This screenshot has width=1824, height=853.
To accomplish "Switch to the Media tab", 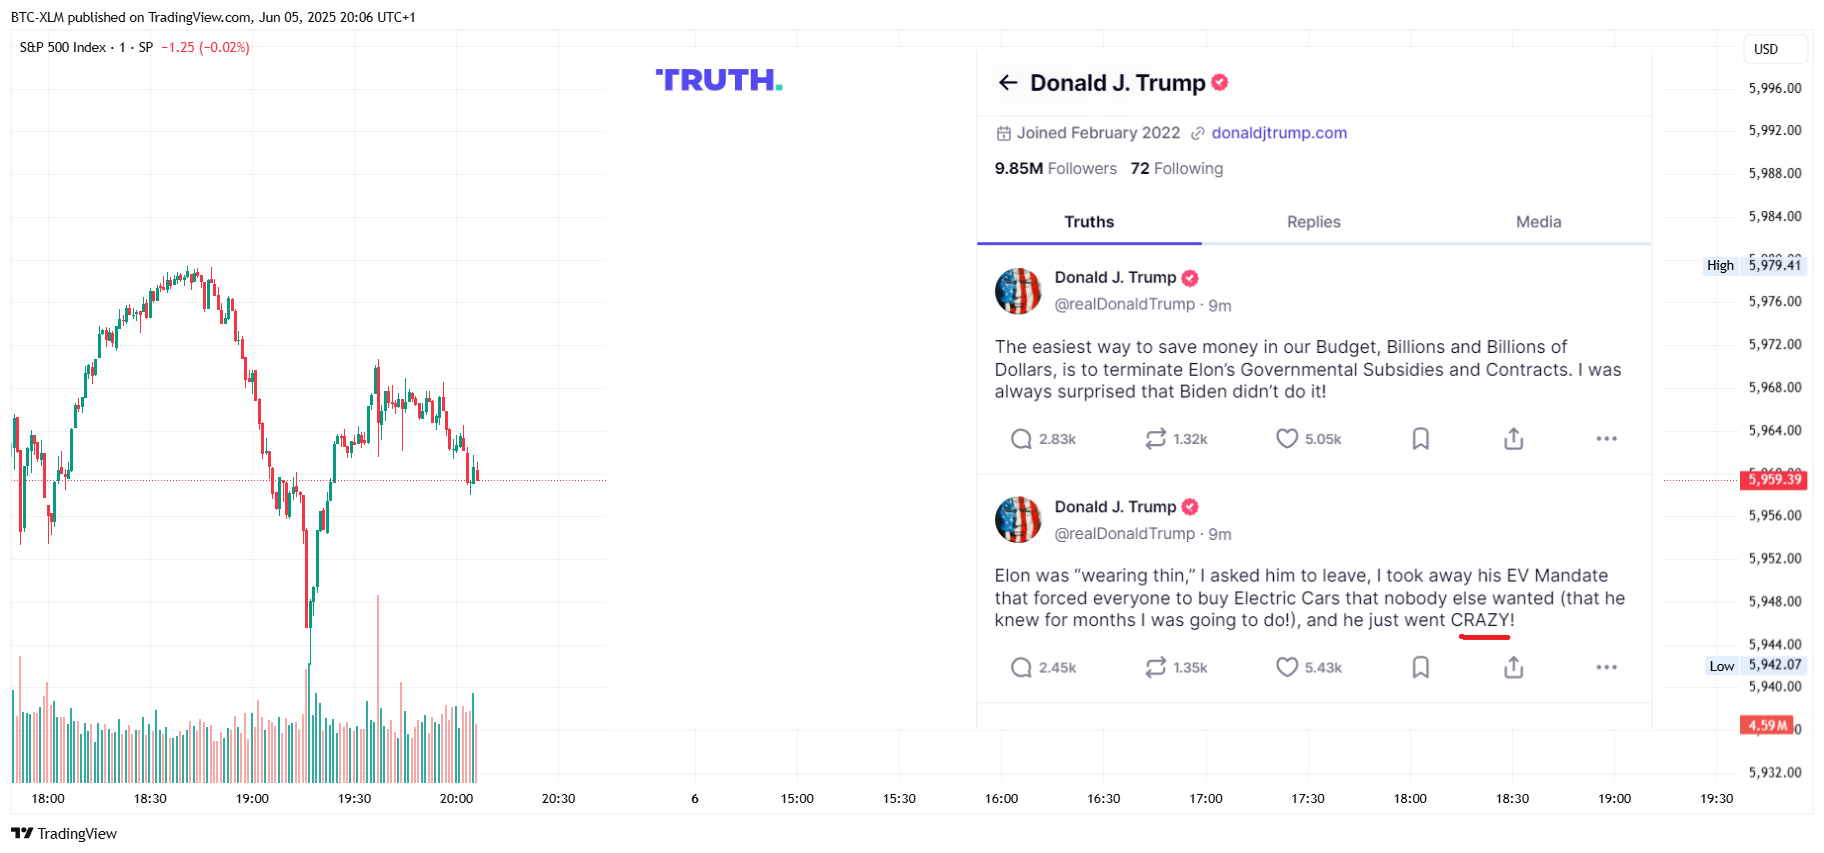I will click(1538, 222).
